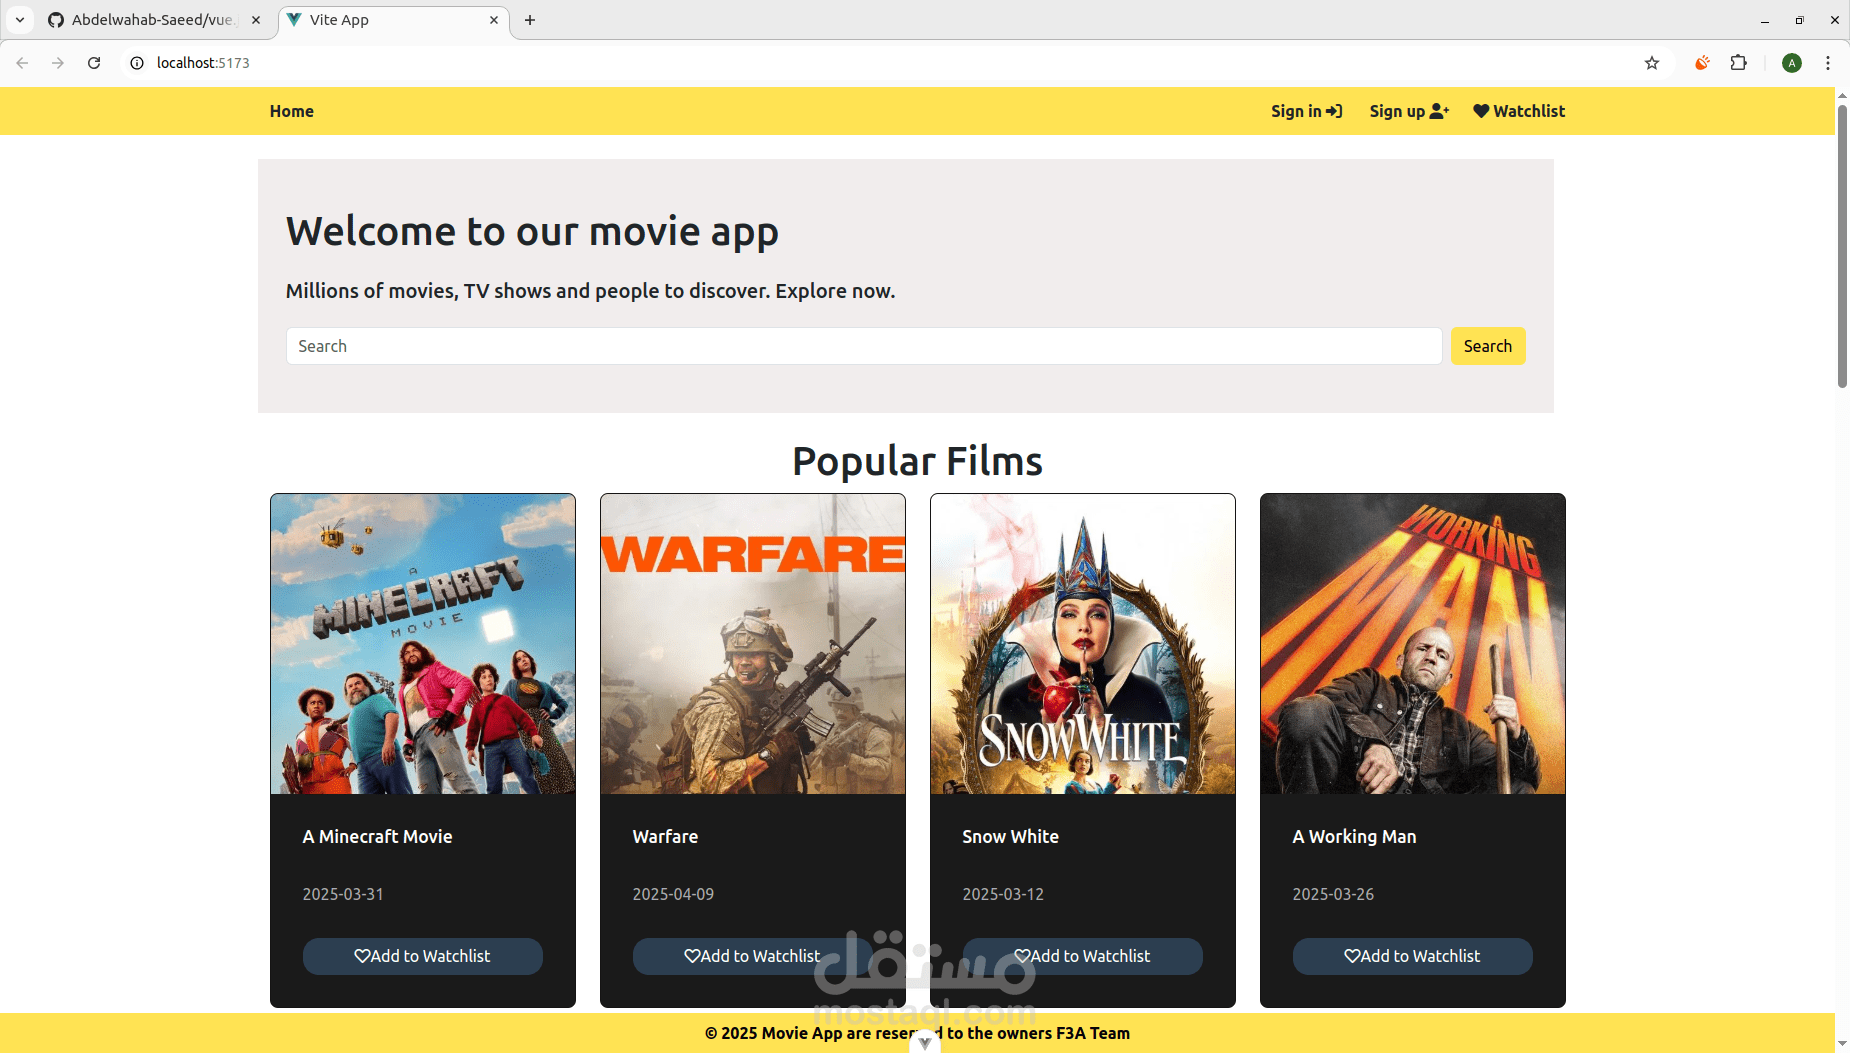The image size is (1850, 1053).
Task: Reload the current page
Action: (94, 63)
